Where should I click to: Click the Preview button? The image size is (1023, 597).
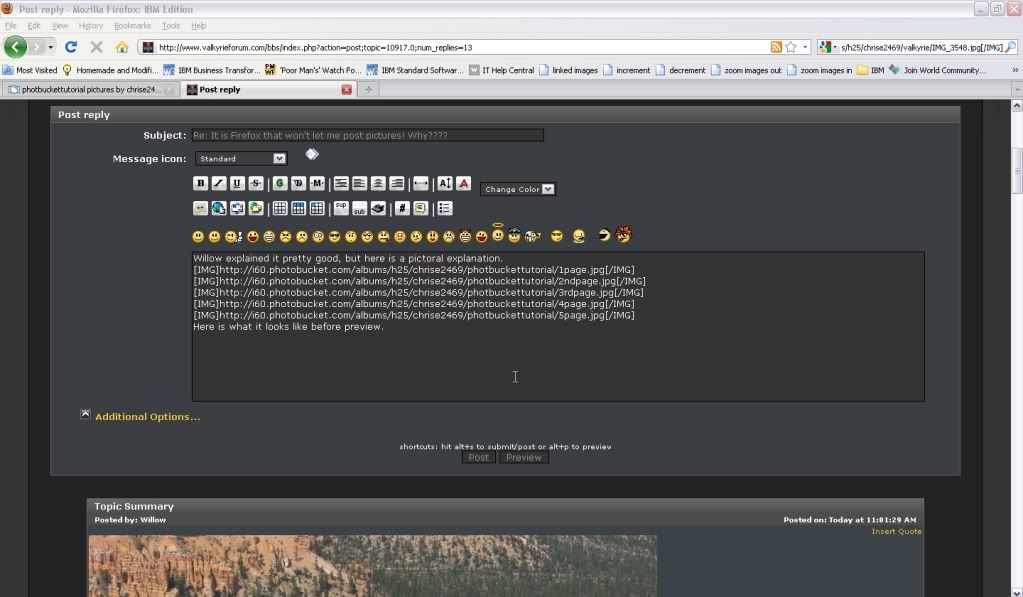click(x=524, y=458)
